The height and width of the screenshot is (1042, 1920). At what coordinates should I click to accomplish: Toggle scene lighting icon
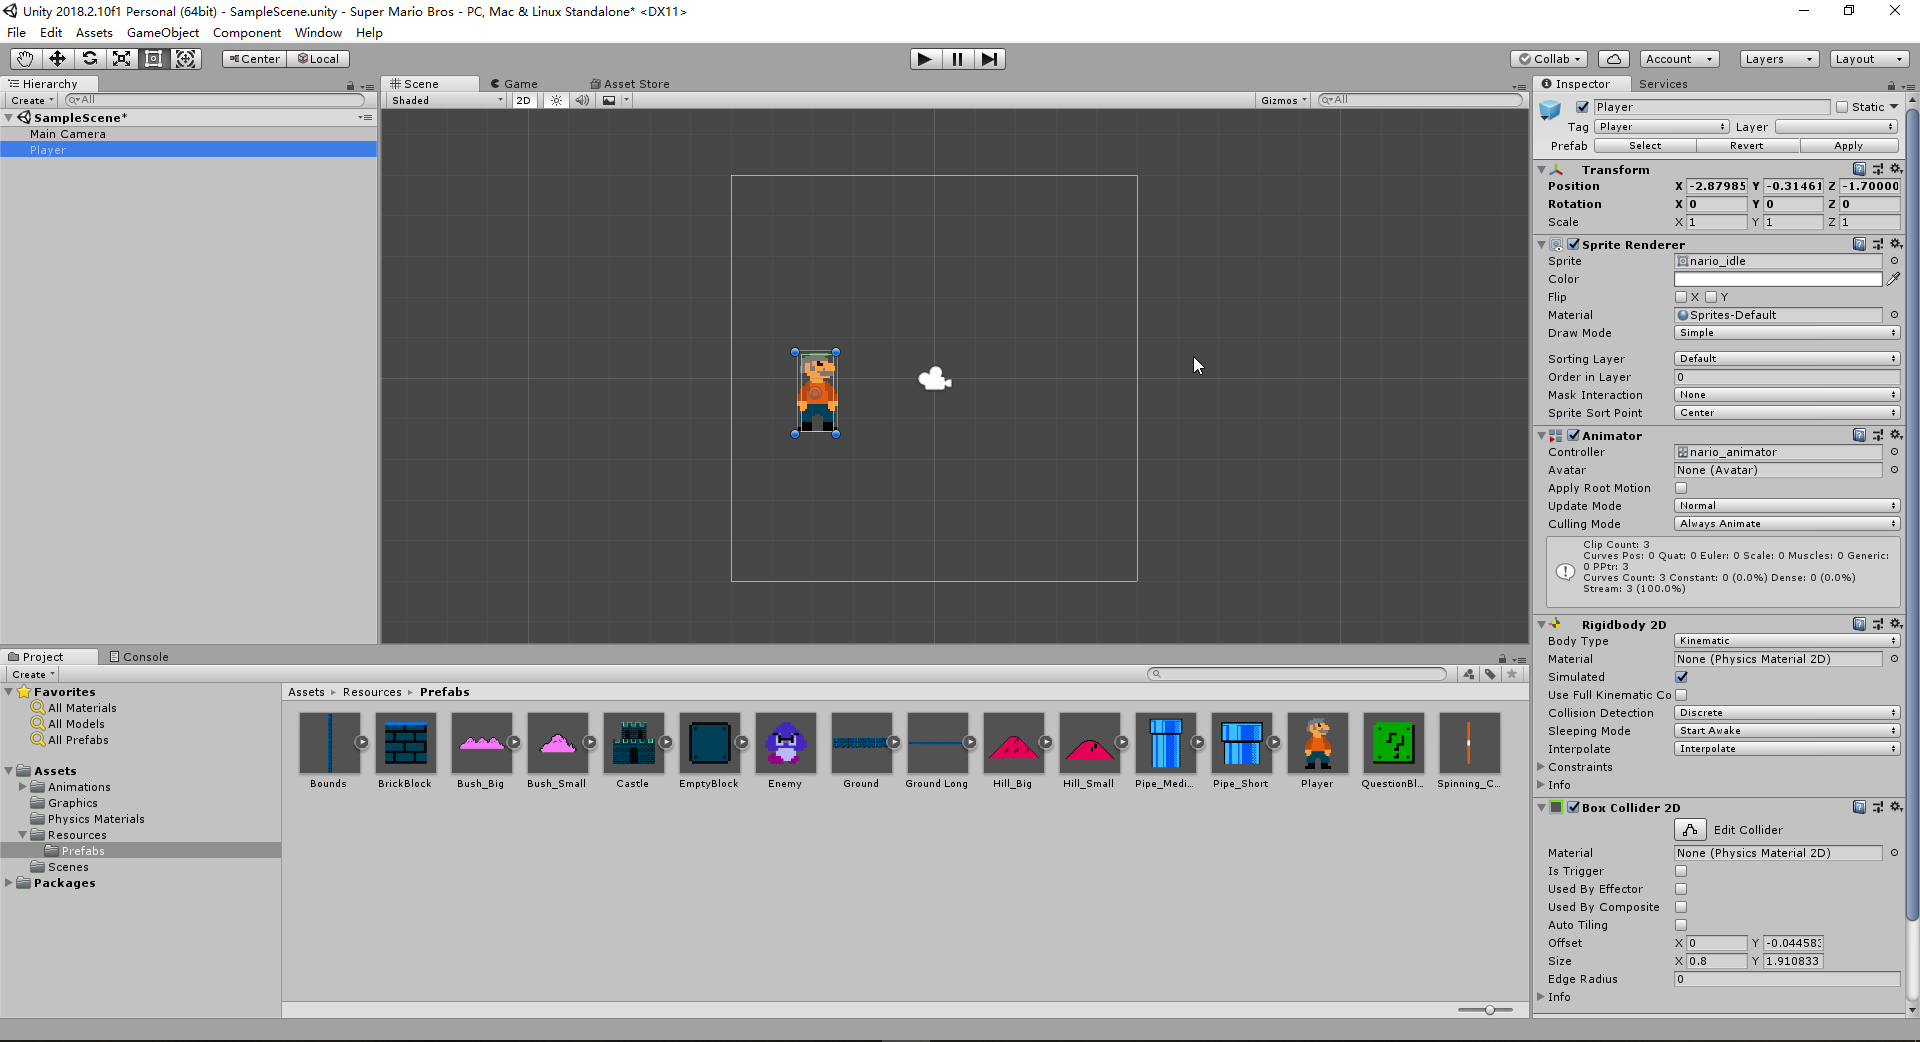(x=556, y=100)
